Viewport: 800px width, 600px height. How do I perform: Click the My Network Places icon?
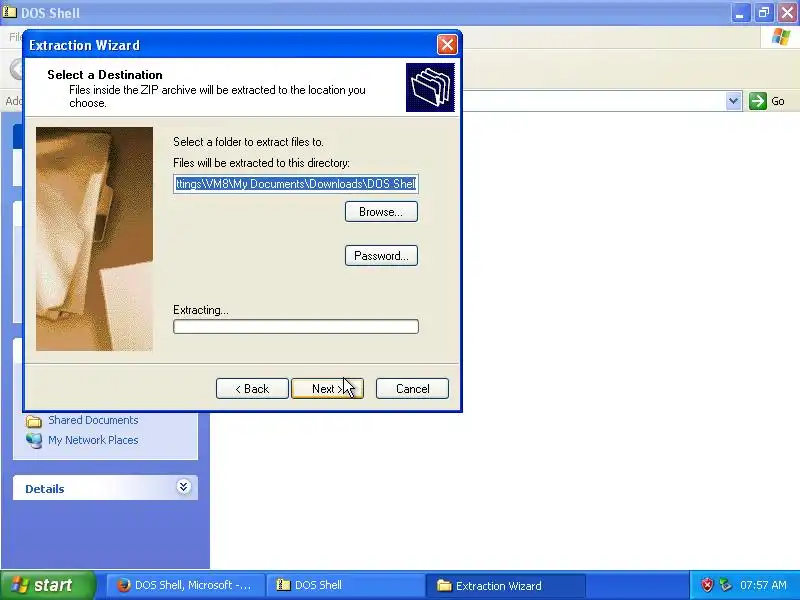click(34, 440)
